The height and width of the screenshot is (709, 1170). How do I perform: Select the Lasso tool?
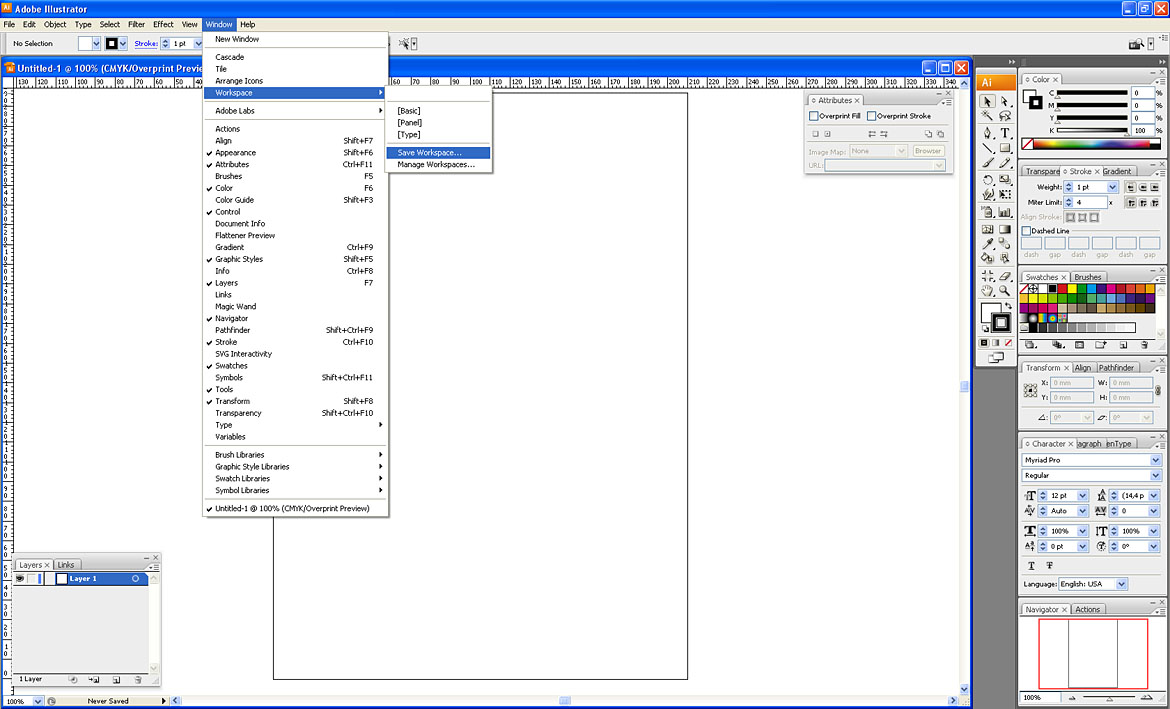click(x=1005, y=116)
